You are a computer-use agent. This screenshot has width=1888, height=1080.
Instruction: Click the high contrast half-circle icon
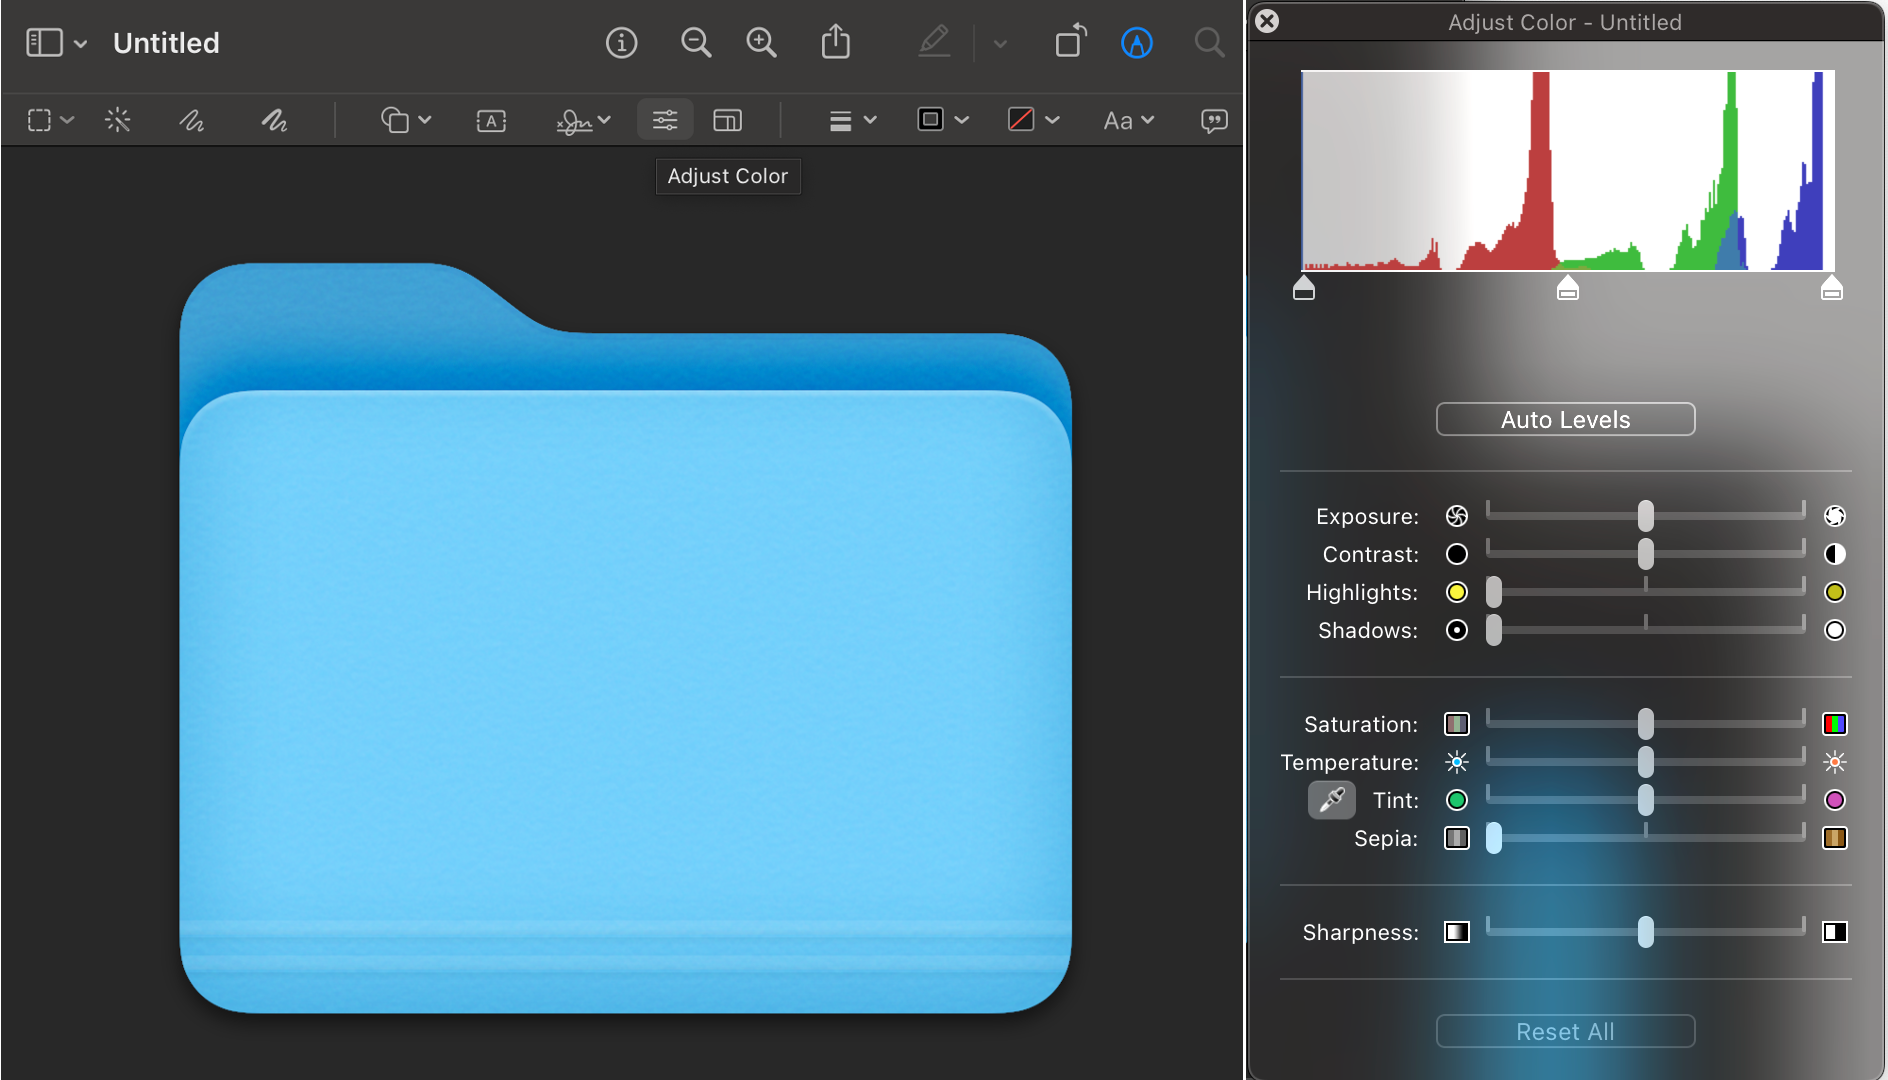click(x=1835, y=554)
